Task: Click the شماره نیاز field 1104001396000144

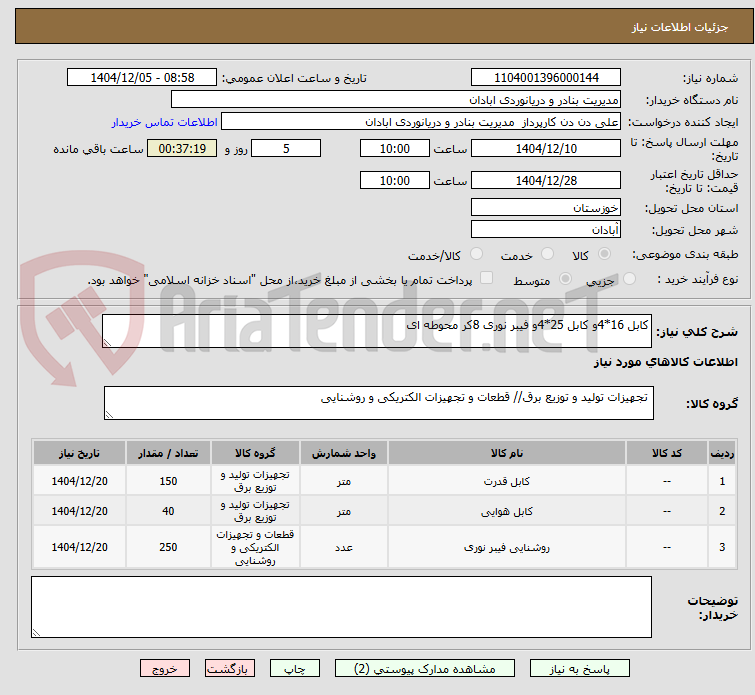Action: (x=546, y=78)
